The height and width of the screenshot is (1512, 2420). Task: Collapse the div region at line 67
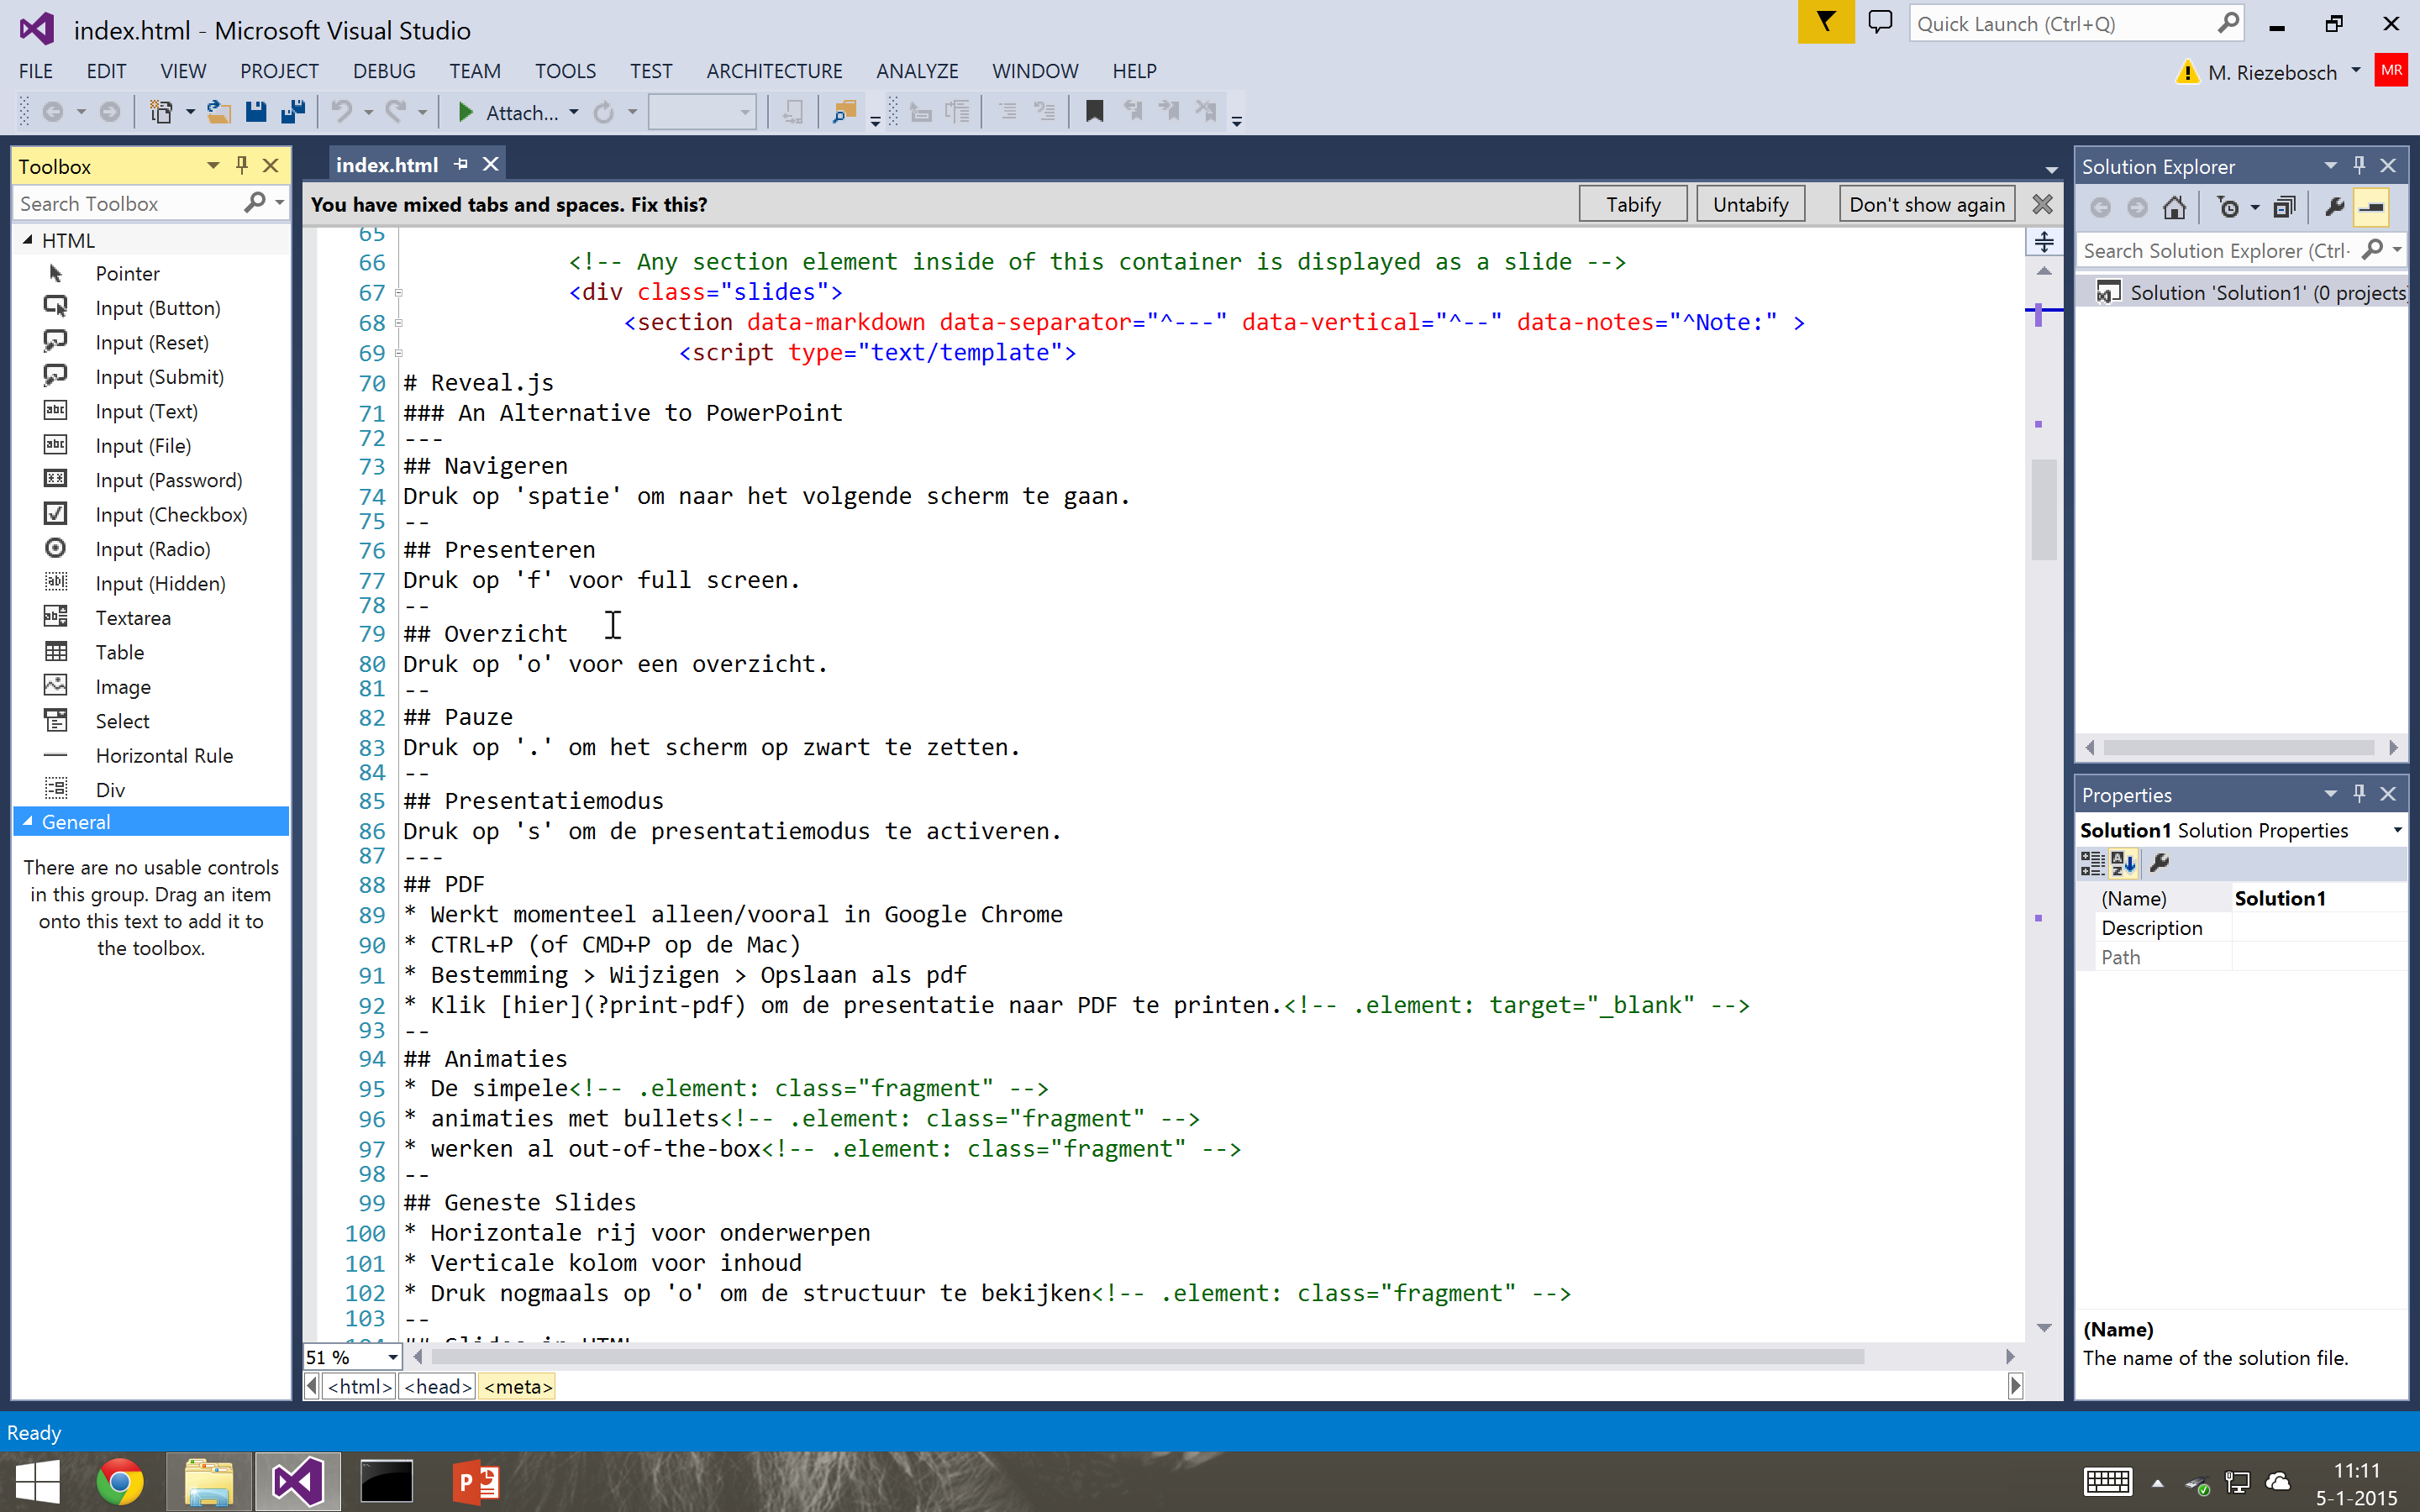tap(399, 293)
